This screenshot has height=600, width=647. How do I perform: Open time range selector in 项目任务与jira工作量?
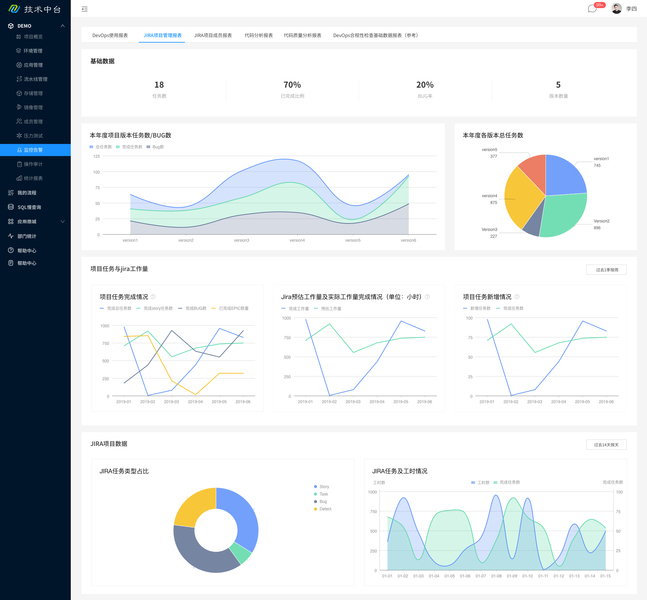[x=607, y=270]
